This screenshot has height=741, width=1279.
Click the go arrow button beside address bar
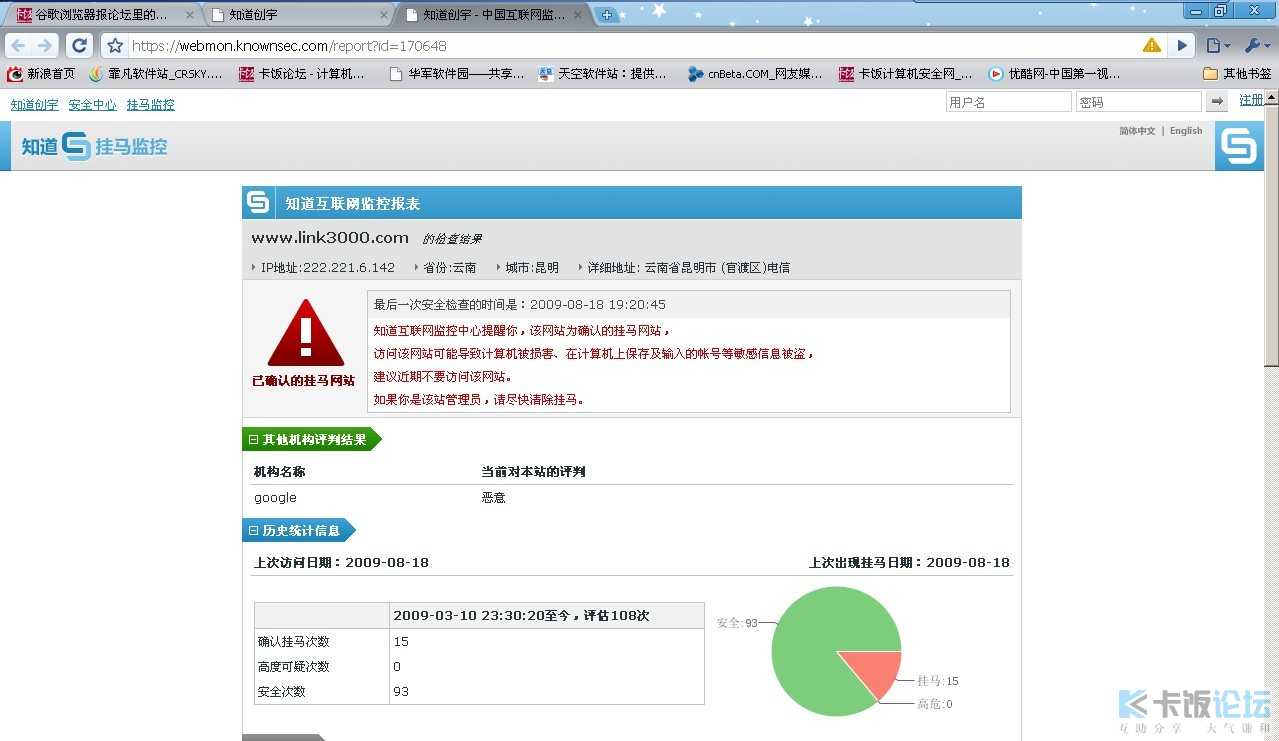coord(1182,46)
